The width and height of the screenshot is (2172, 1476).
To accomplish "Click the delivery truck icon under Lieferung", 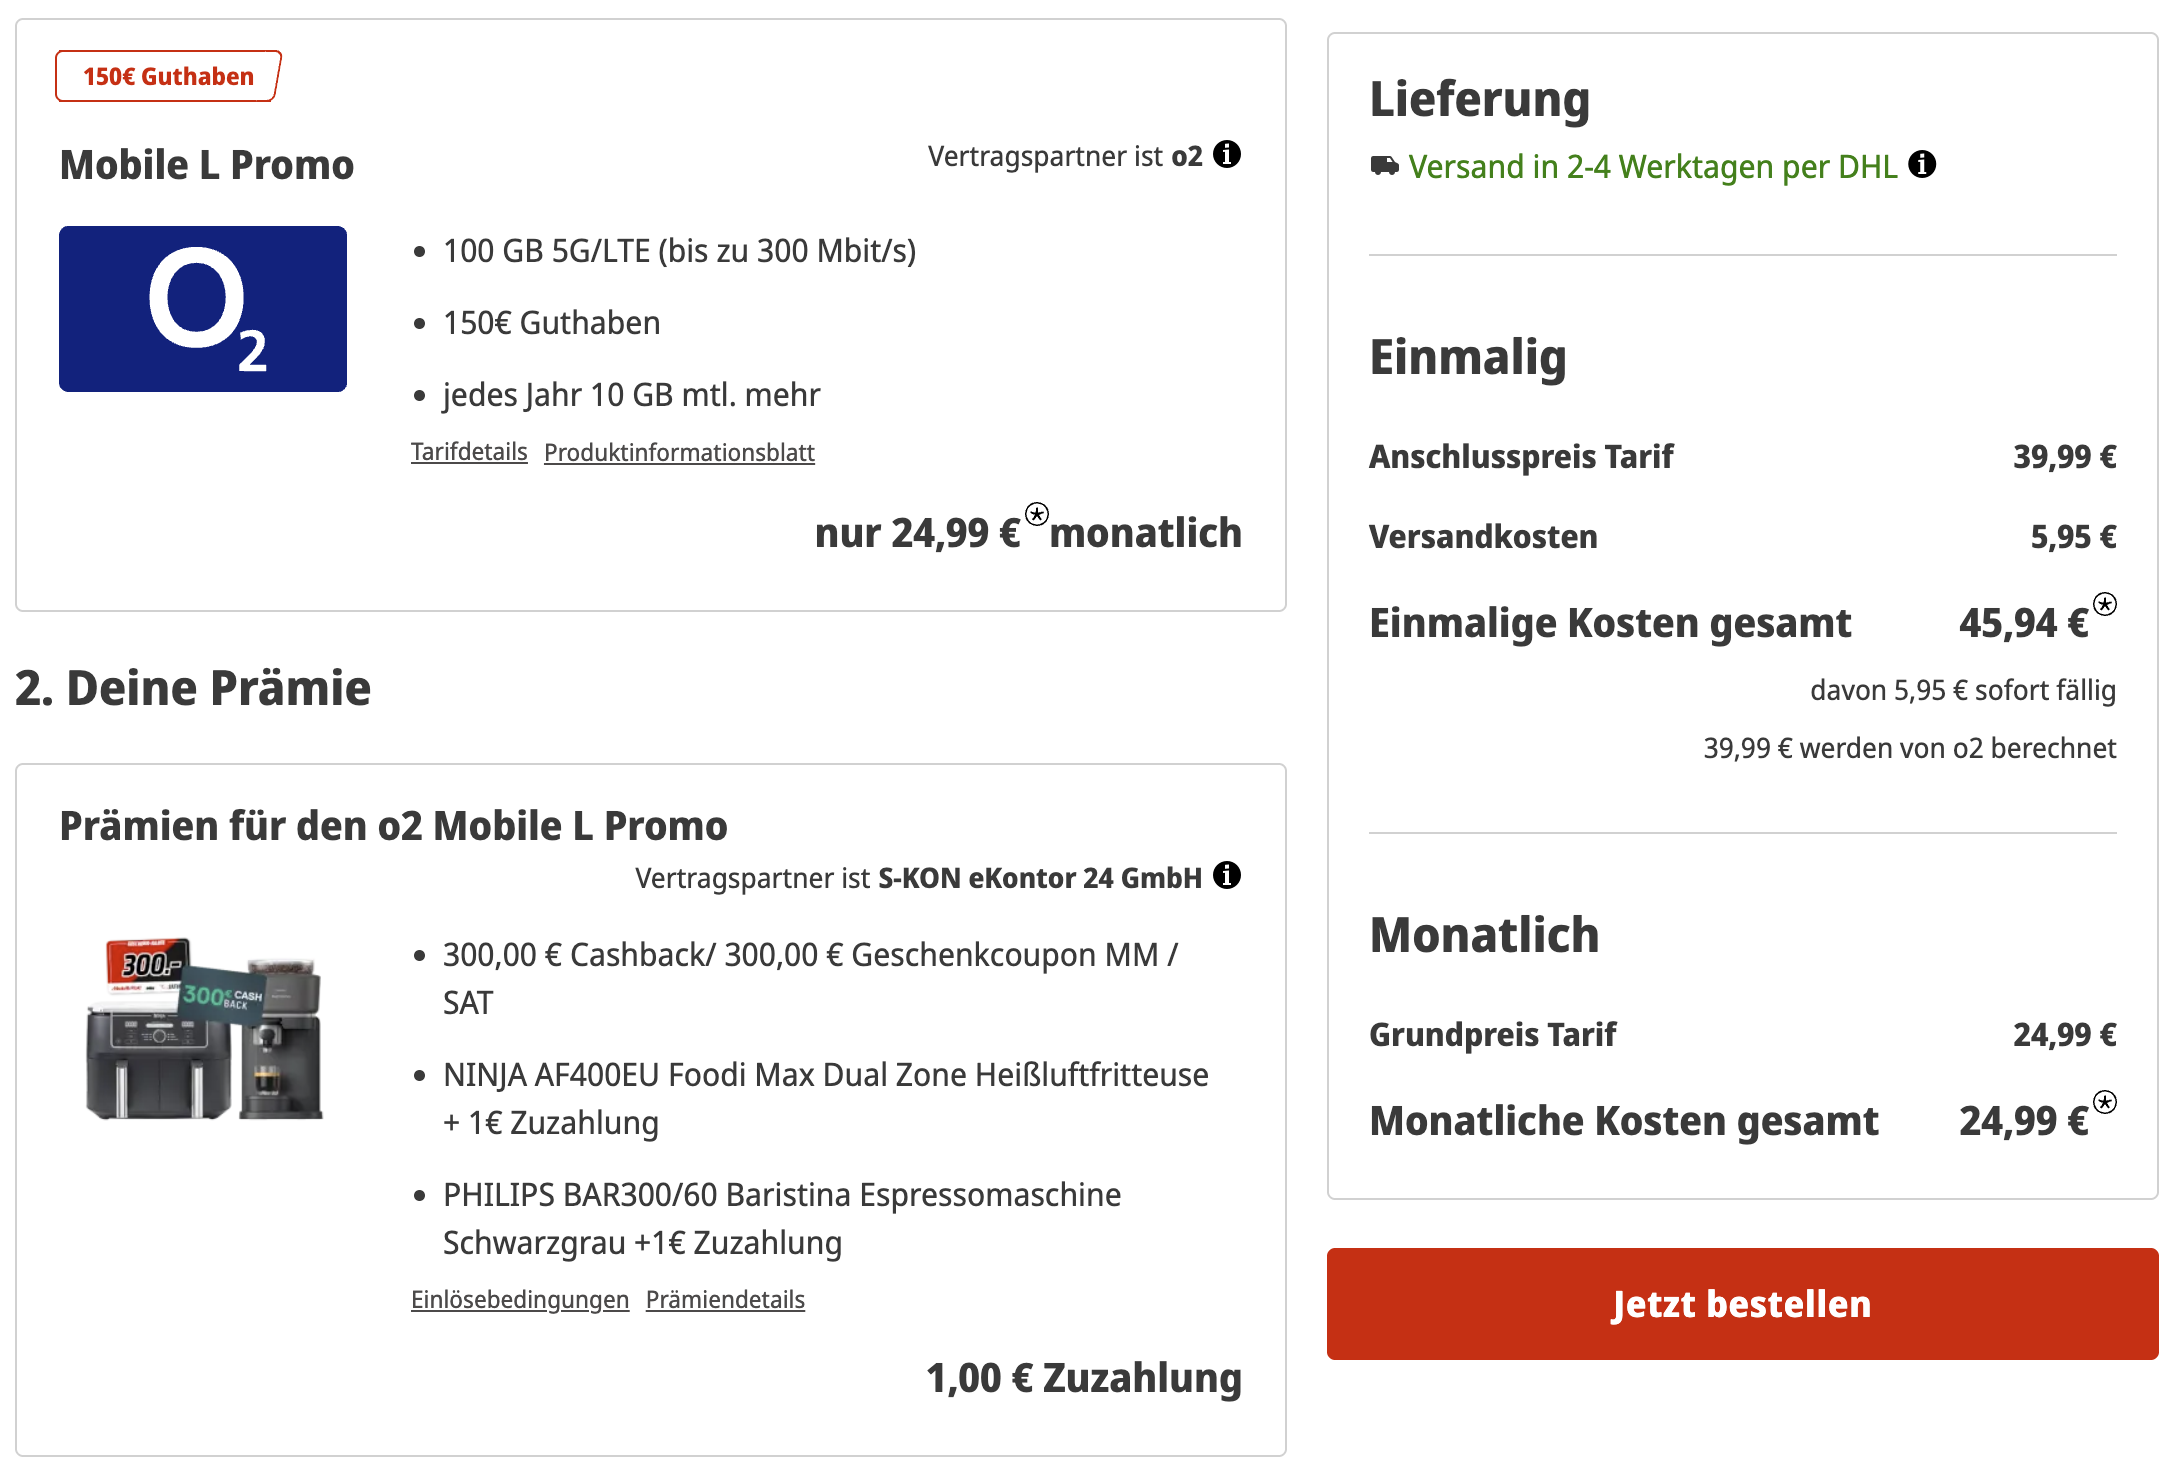I will tap(1384, 166).
